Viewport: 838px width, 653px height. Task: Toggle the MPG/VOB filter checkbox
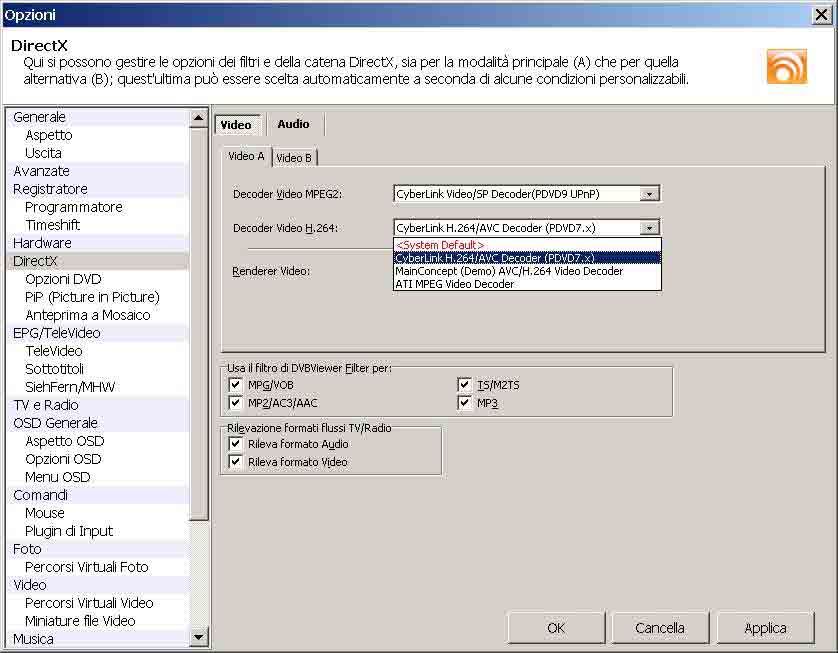pyautogui.click(x=236, y=385)
